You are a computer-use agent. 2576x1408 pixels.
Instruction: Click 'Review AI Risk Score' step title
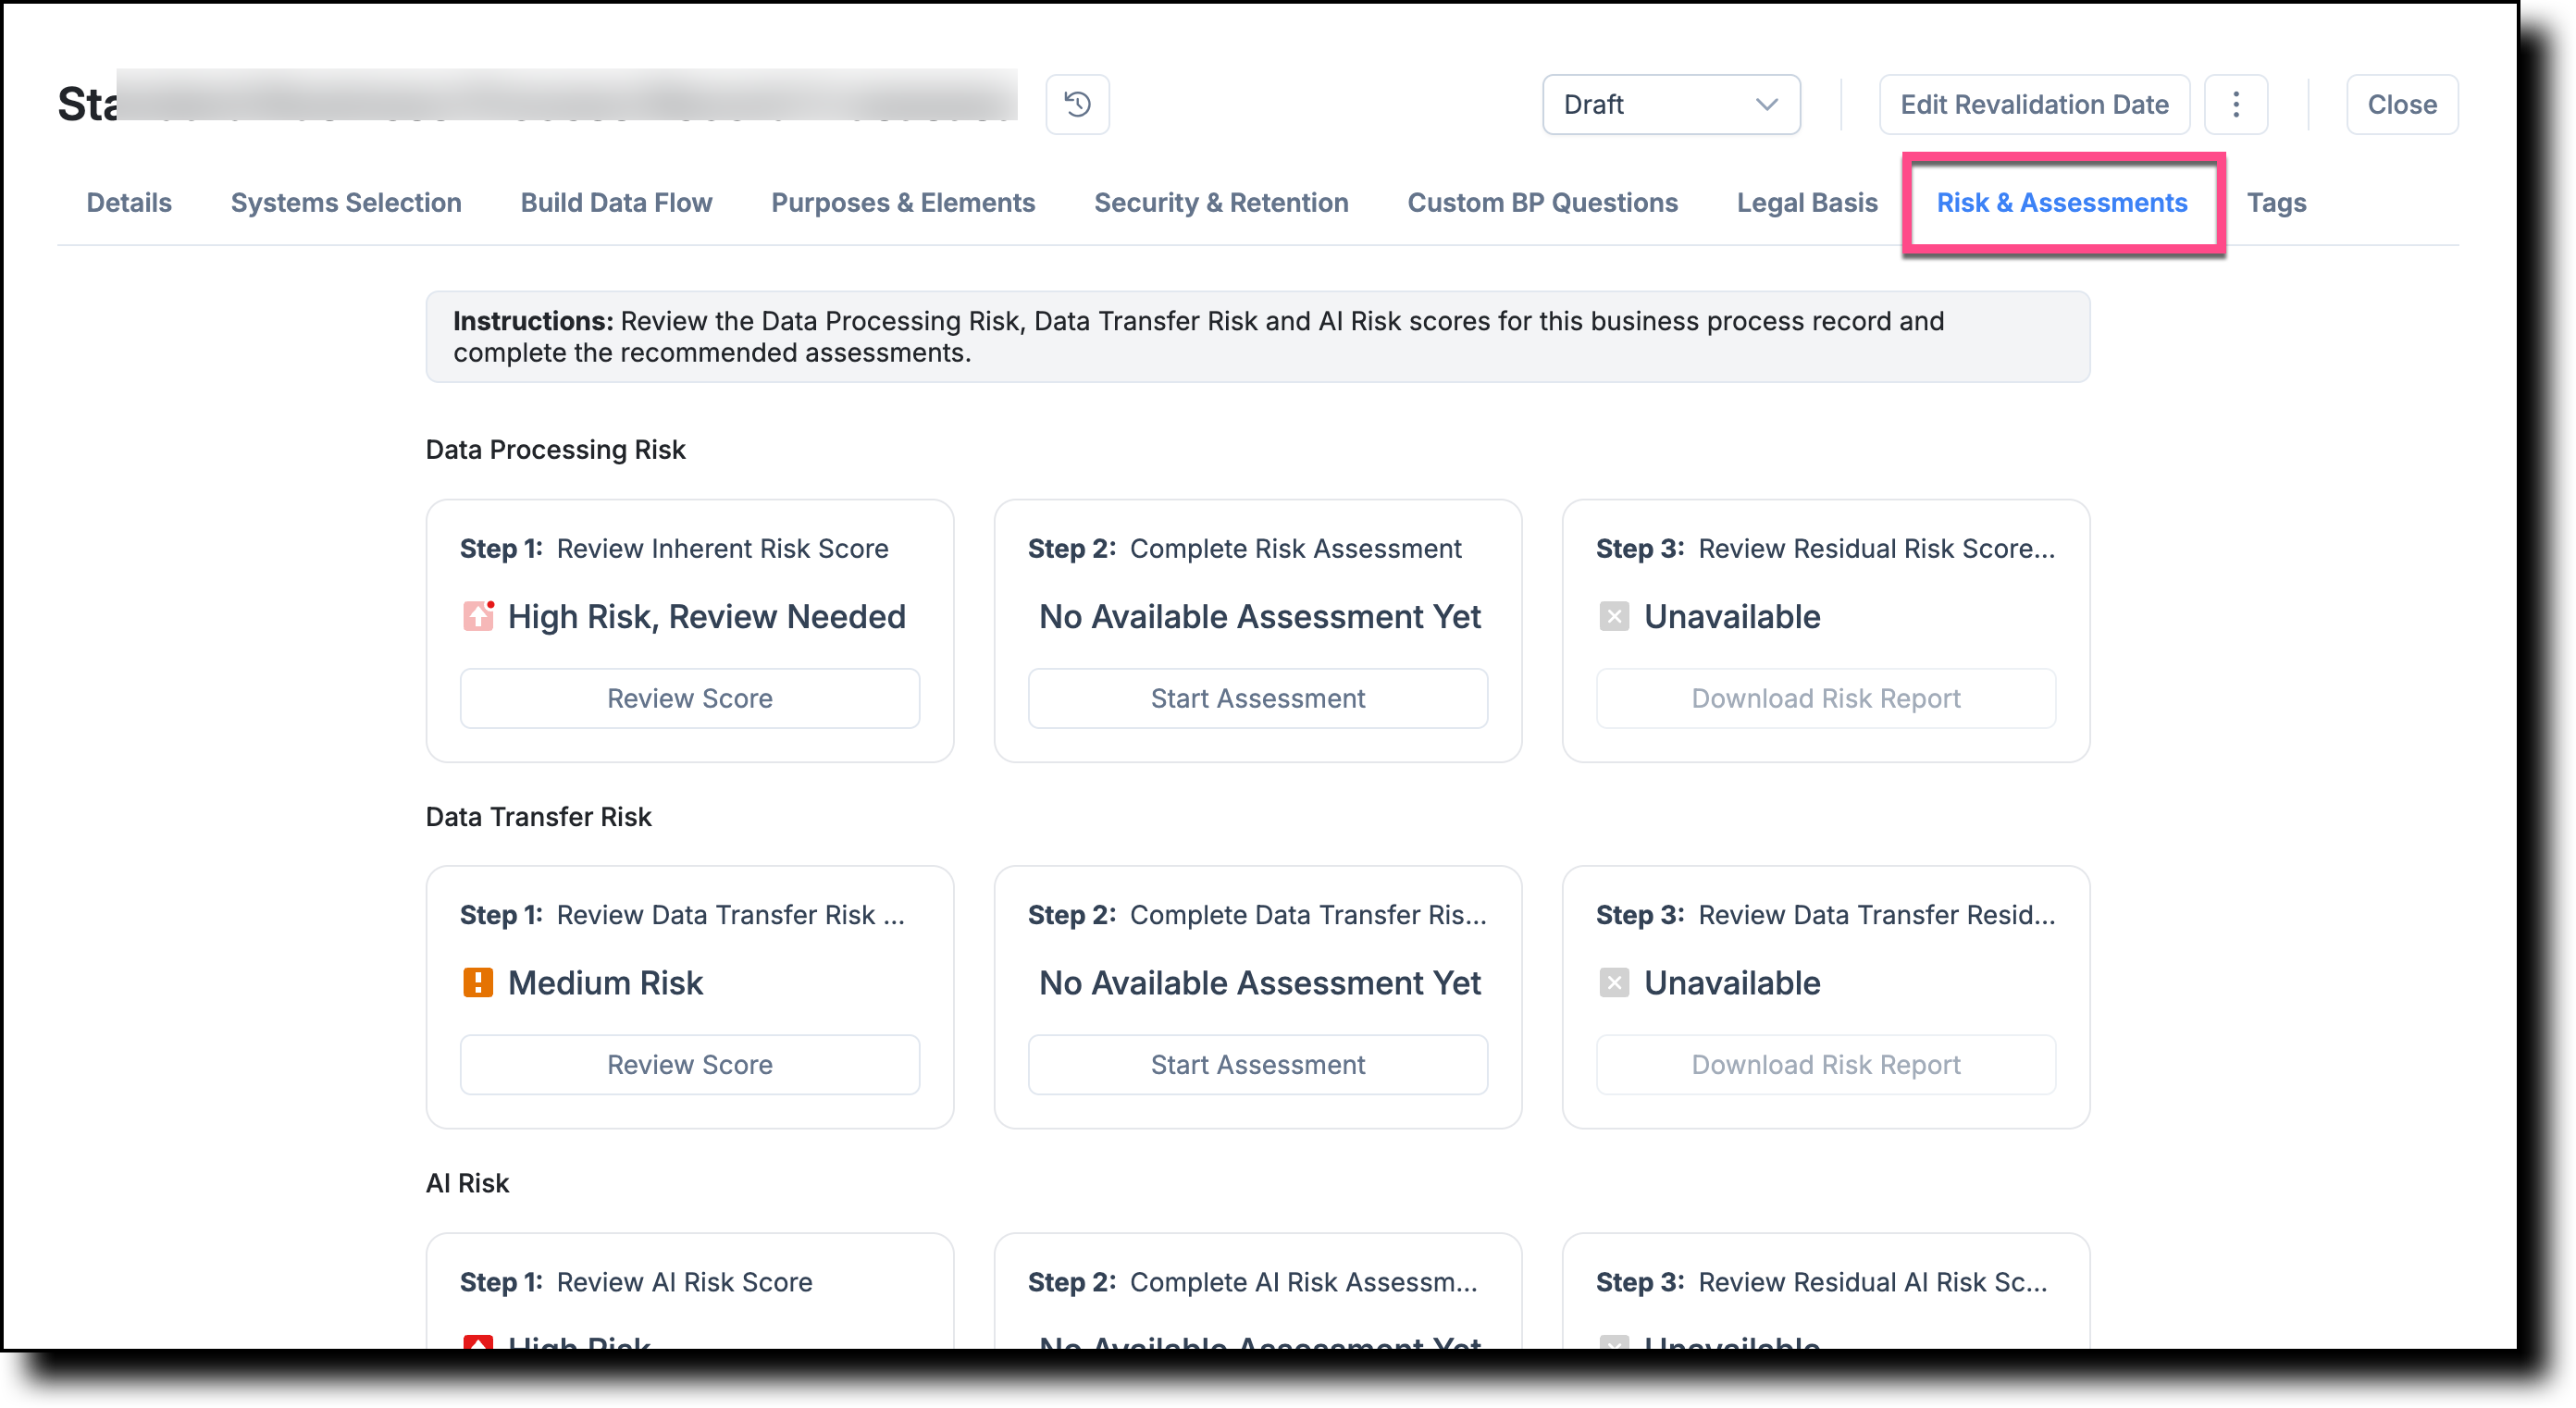pos(685,1282)
